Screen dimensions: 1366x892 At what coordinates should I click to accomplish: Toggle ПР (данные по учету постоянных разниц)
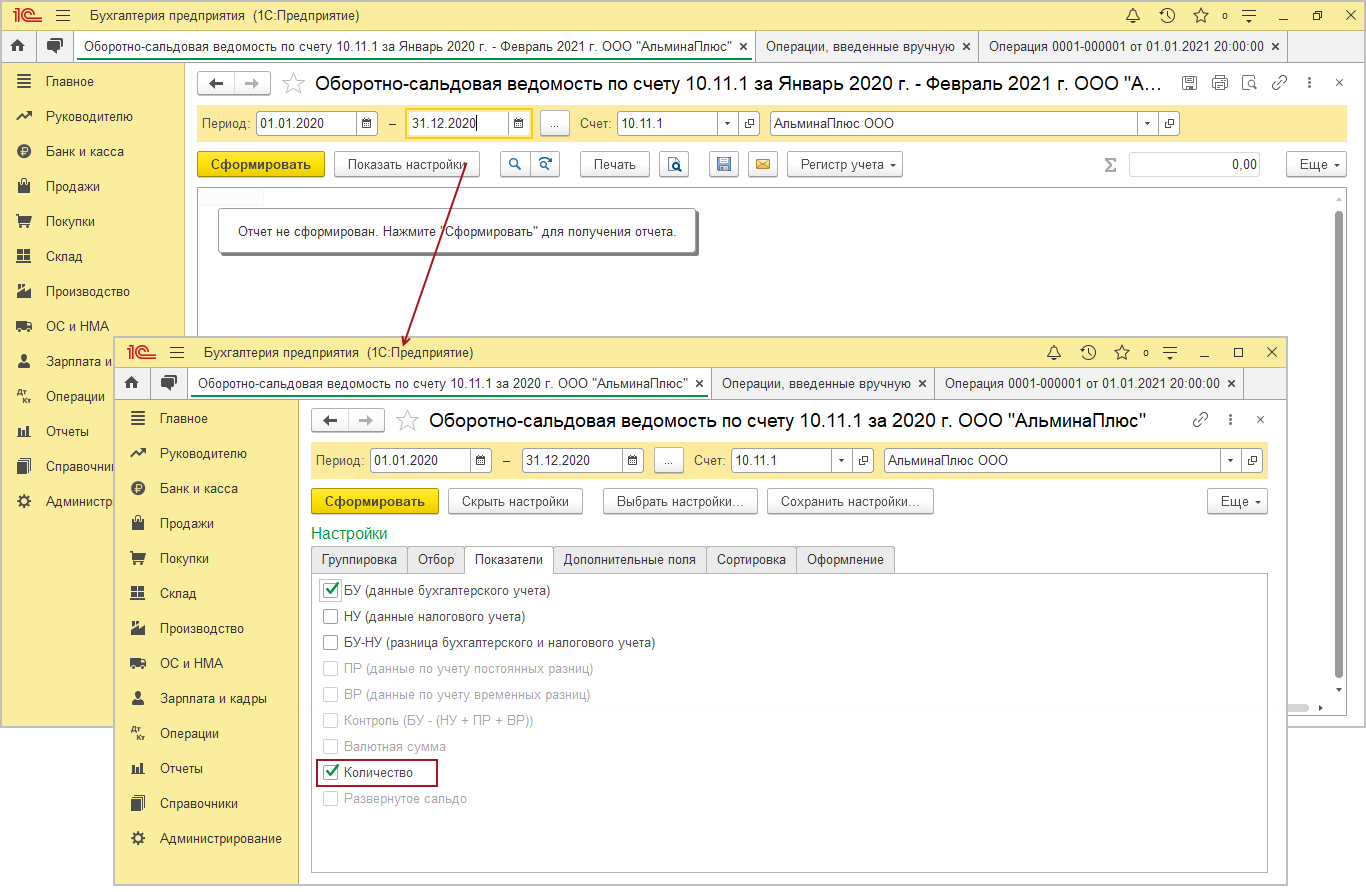(x=331, y=668)
